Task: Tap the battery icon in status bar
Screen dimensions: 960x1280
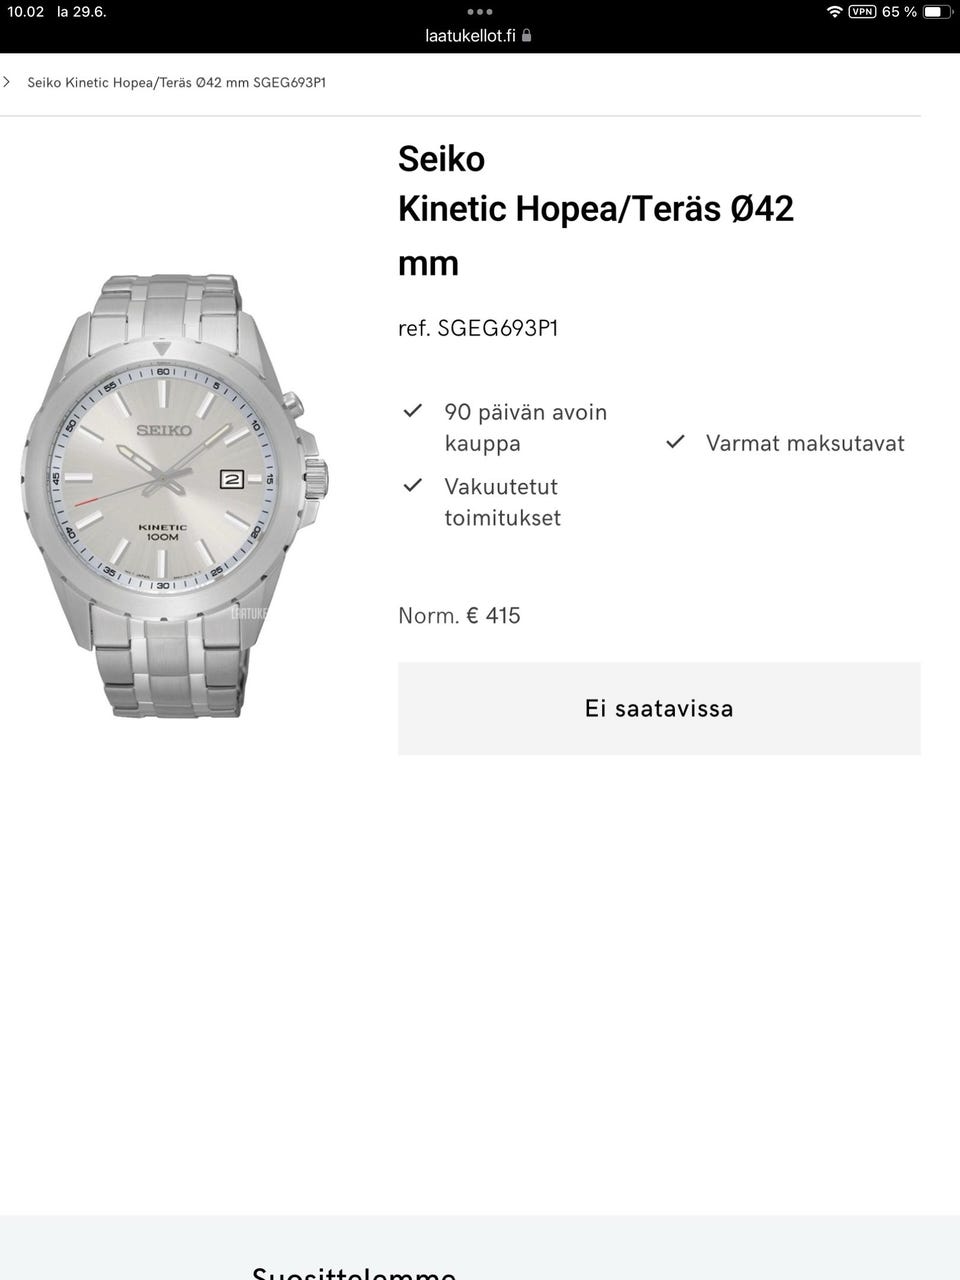Action: point(936,12)
